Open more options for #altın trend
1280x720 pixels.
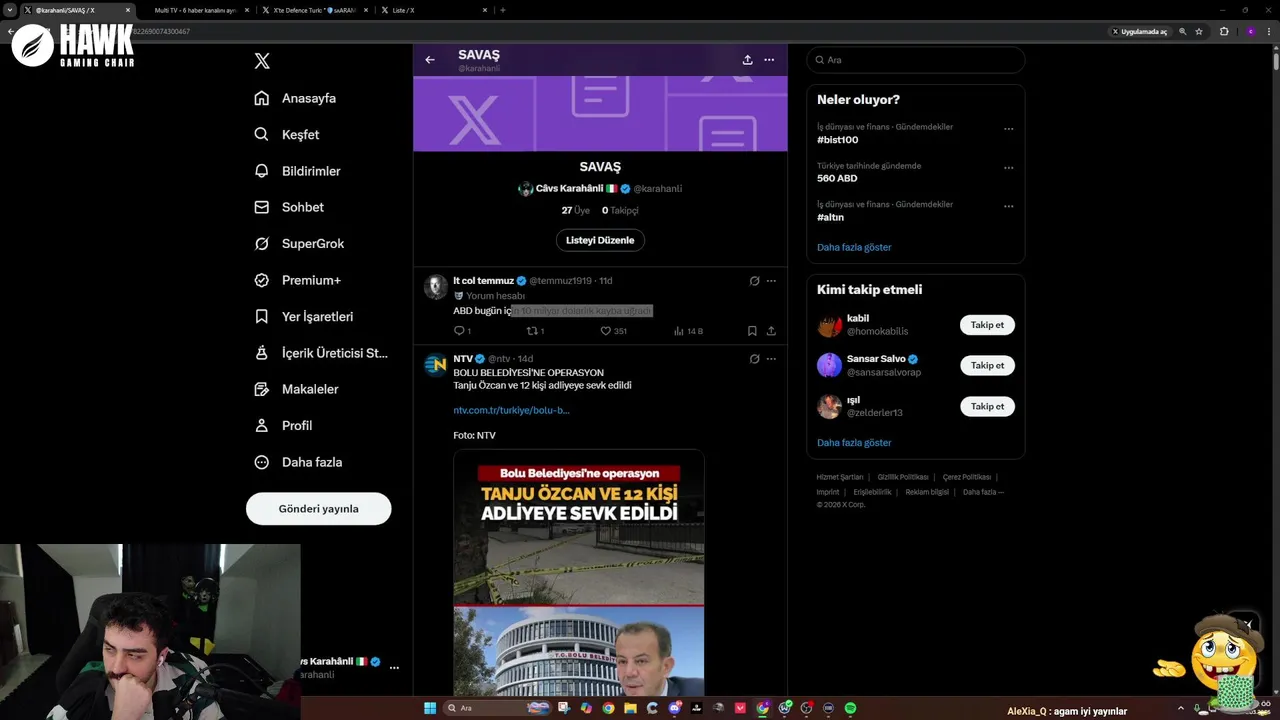pyautogui.click(x=1008, y=207)
